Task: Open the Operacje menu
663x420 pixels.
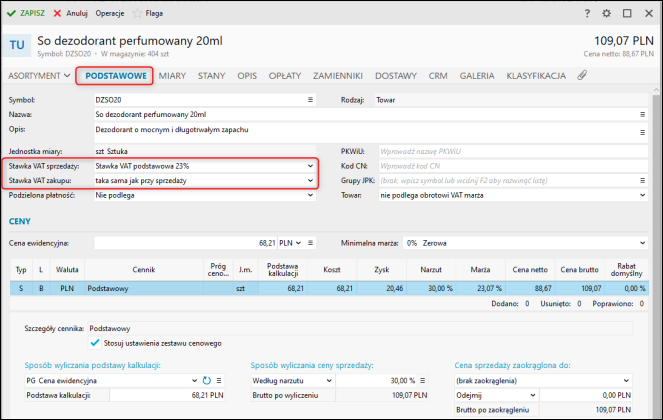Action: (x=110, y=15)
